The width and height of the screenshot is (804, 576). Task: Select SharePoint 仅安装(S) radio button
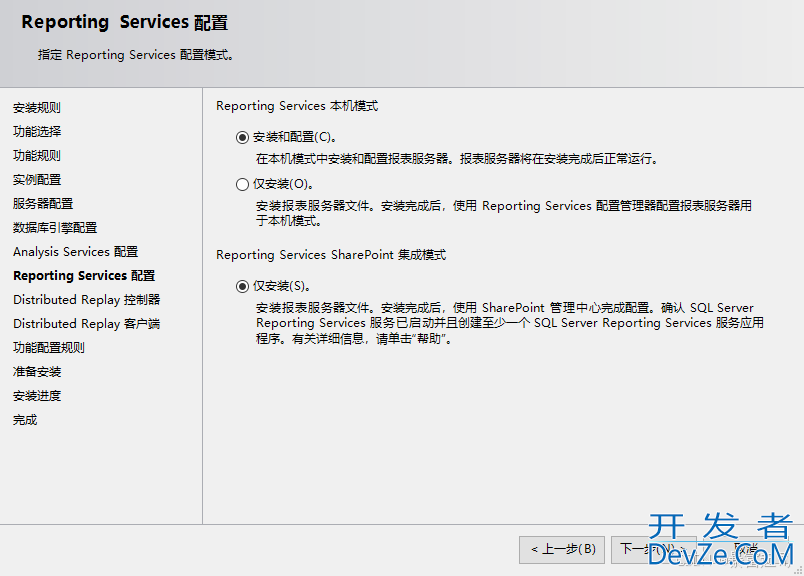(242, 286)
